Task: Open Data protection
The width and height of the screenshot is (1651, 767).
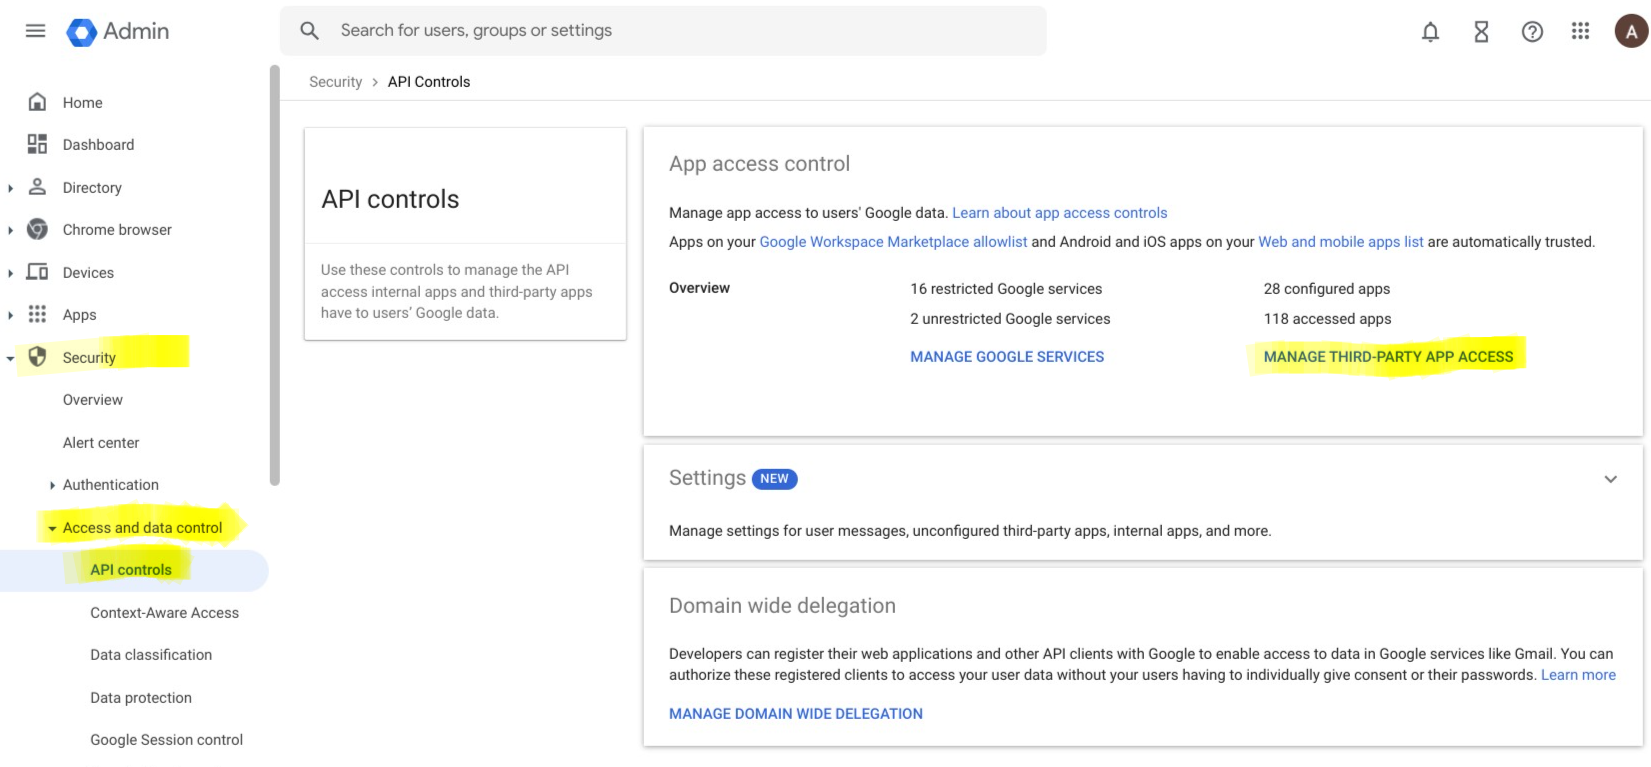Action: coord(141,698)
